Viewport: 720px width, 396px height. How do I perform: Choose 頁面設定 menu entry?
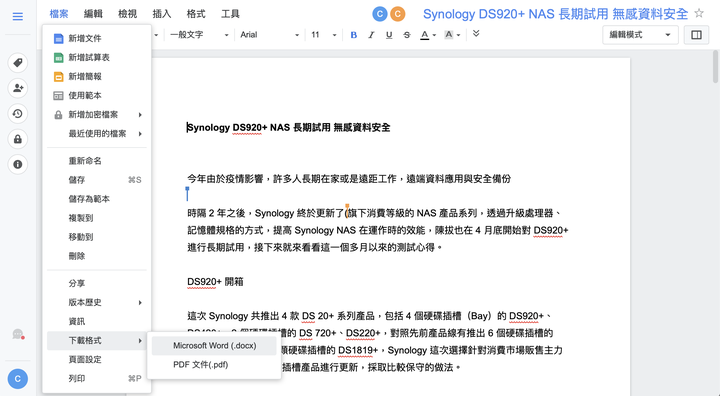coord(97,359)
